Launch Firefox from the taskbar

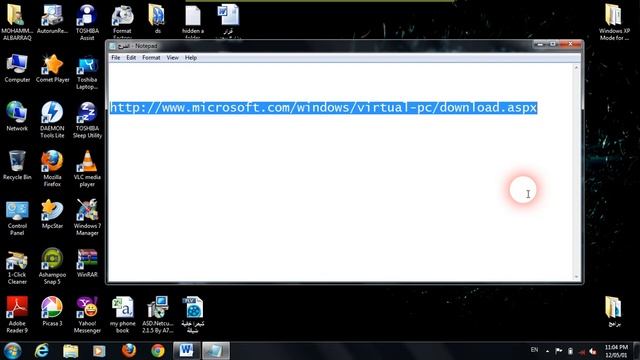click(129, 351)
